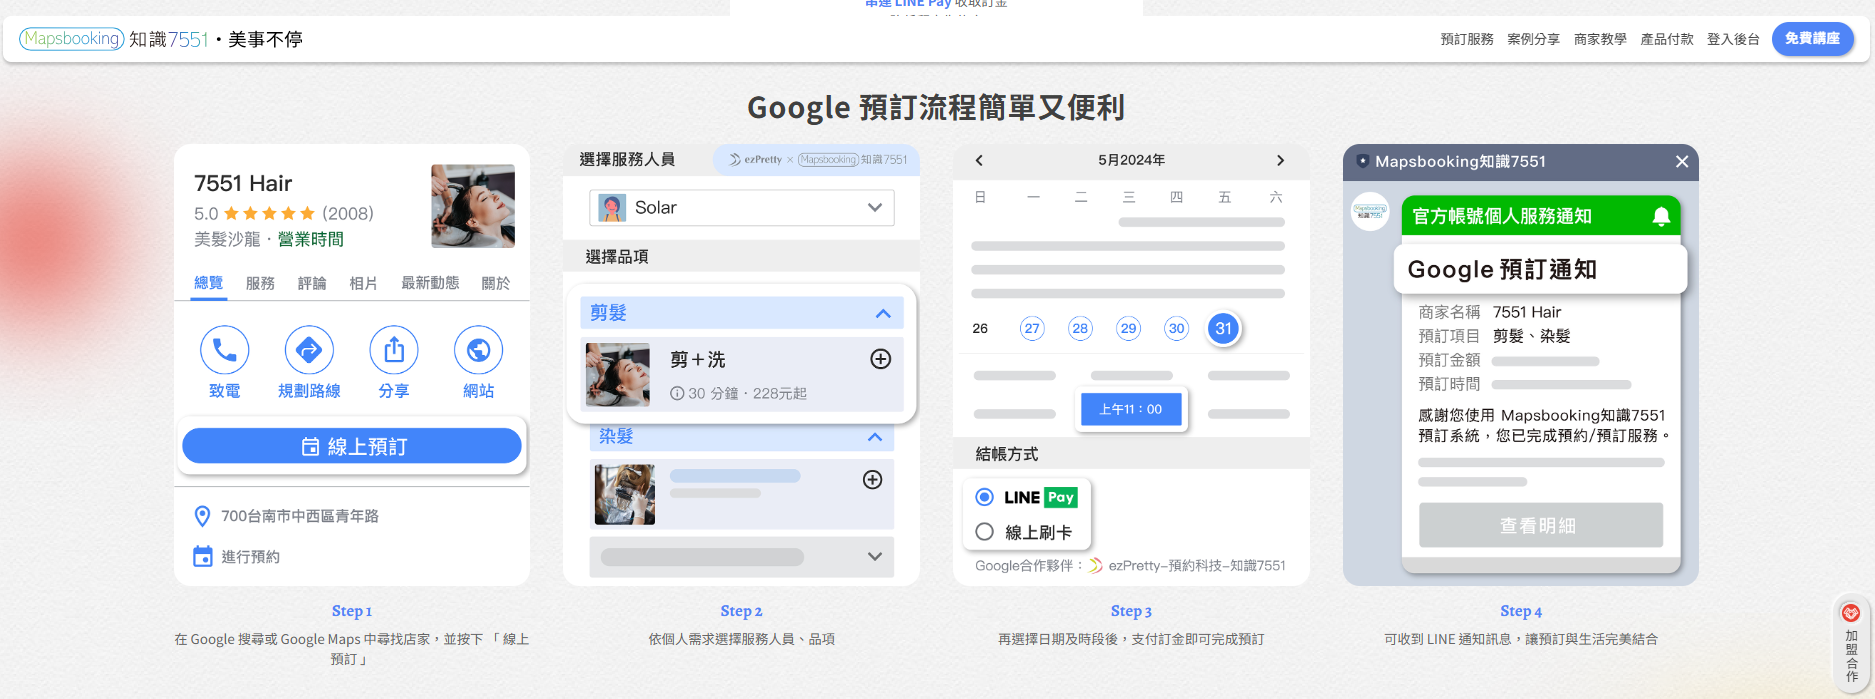This screenshot has width=1875, height=699.
Task: Click the plus icon beside 剪+洗
Action: click(880, 359)
